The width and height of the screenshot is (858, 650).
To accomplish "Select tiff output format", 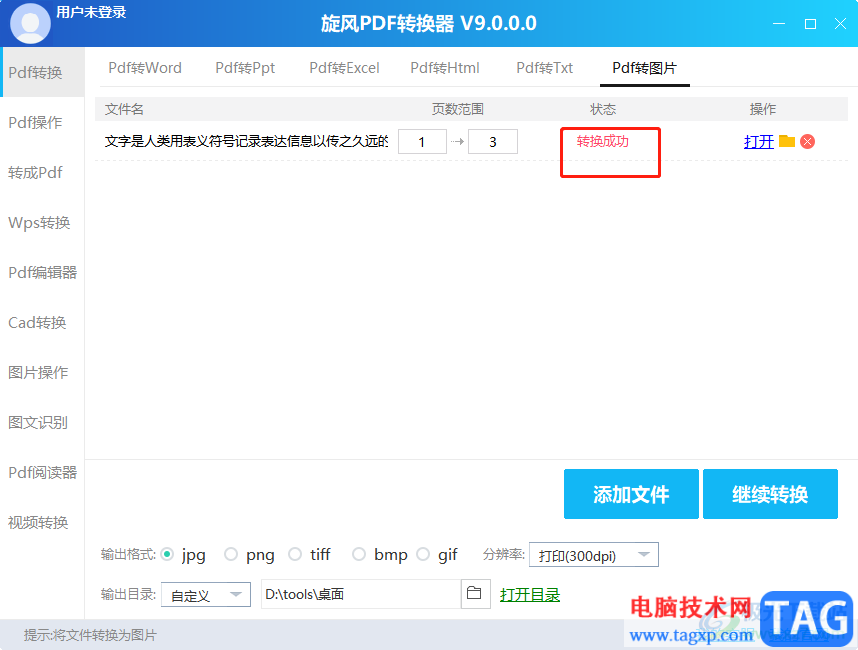I will 295,554.
